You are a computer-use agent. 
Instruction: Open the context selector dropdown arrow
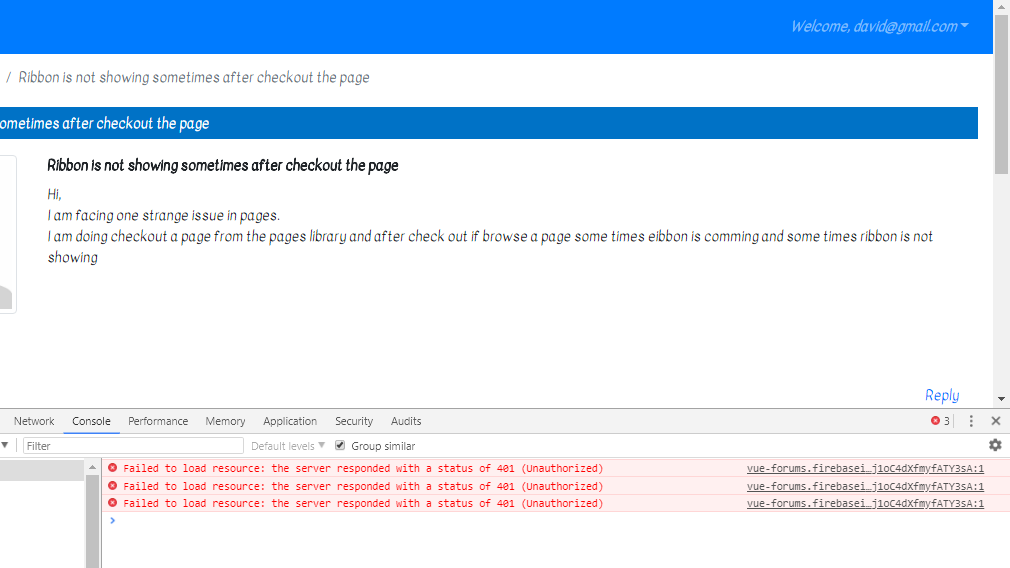point(4,445)
